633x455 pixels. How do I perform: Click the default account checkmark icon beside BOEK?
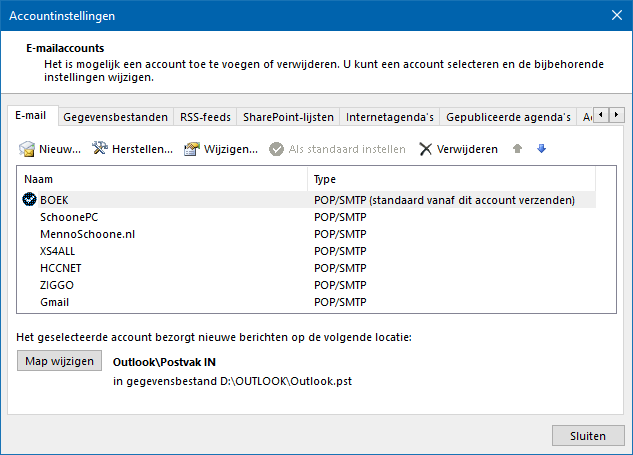(29, 199)
